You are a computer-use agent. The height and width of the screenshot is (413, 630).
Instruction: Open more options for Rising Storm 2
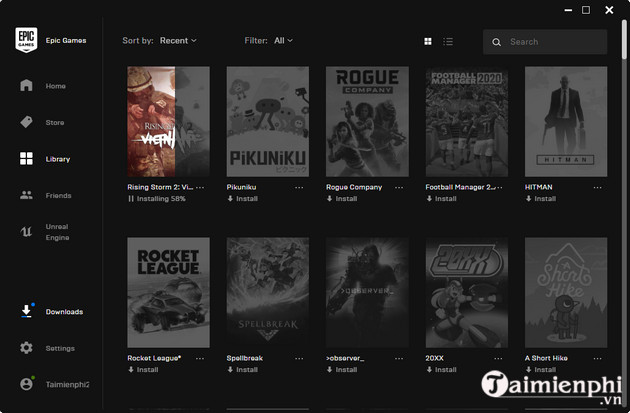pyautogui.click(x=200, y=187)
